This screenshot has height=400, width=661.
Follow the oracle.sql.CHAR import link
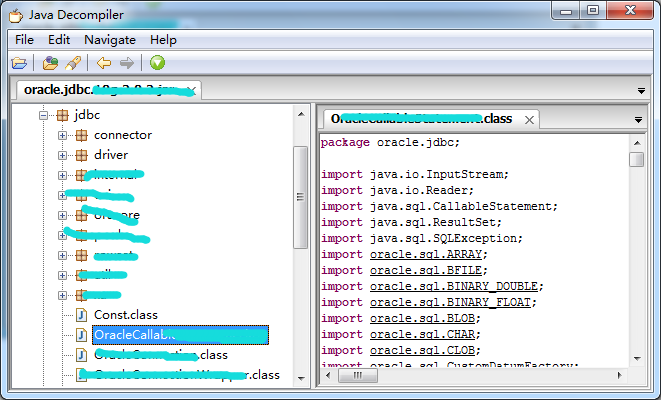pyautogui.click(x=422, y=334)
